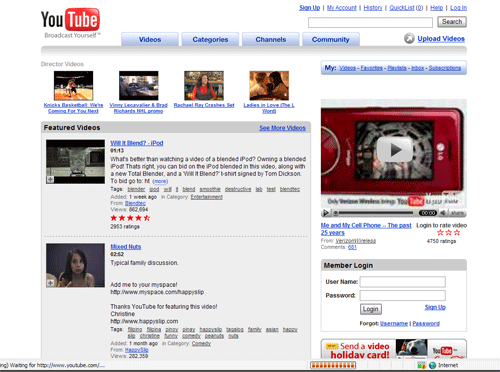The image size is (500, 372).
Task: Open the Categories tab
Action: (210, 39)
